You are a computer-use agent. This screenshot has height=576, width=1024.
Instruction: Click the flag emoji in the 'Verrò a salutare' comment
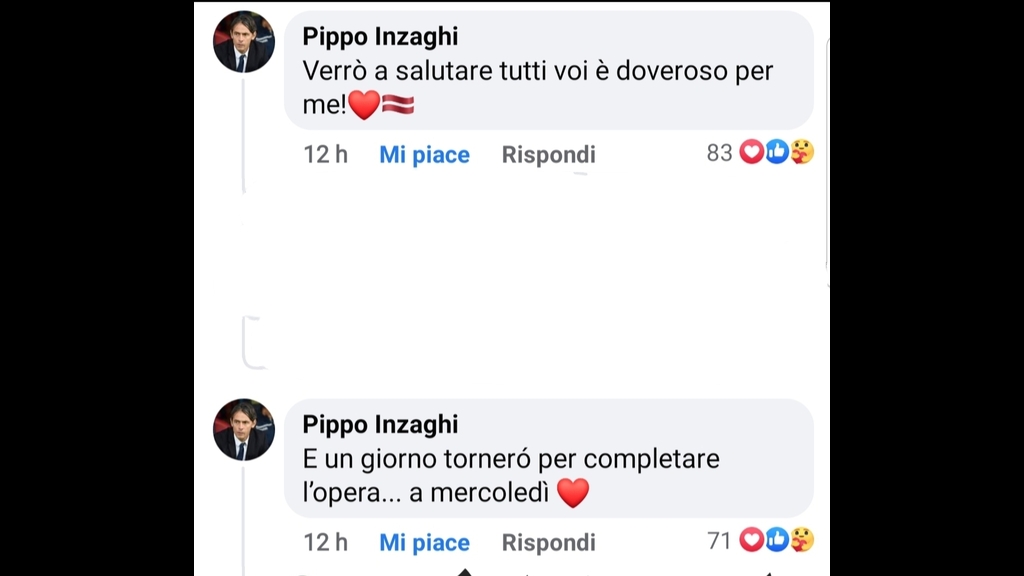coord(398,104)
